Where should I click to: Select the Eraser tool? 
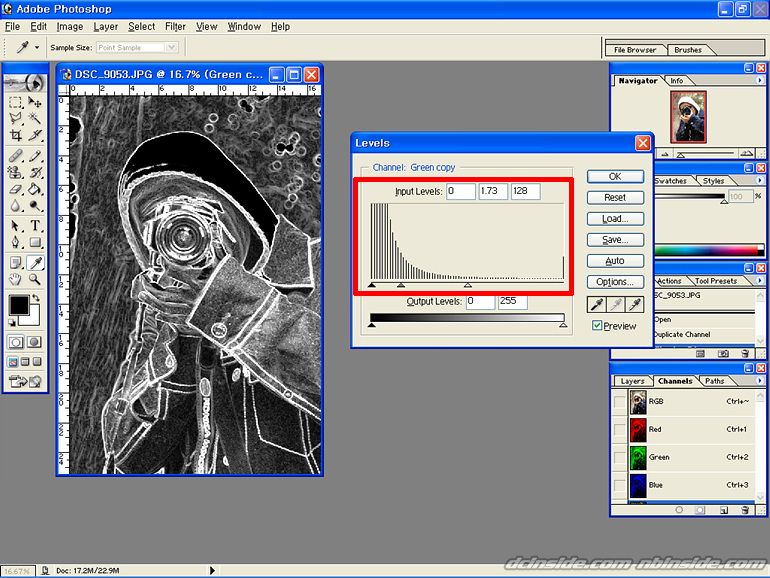15,189
